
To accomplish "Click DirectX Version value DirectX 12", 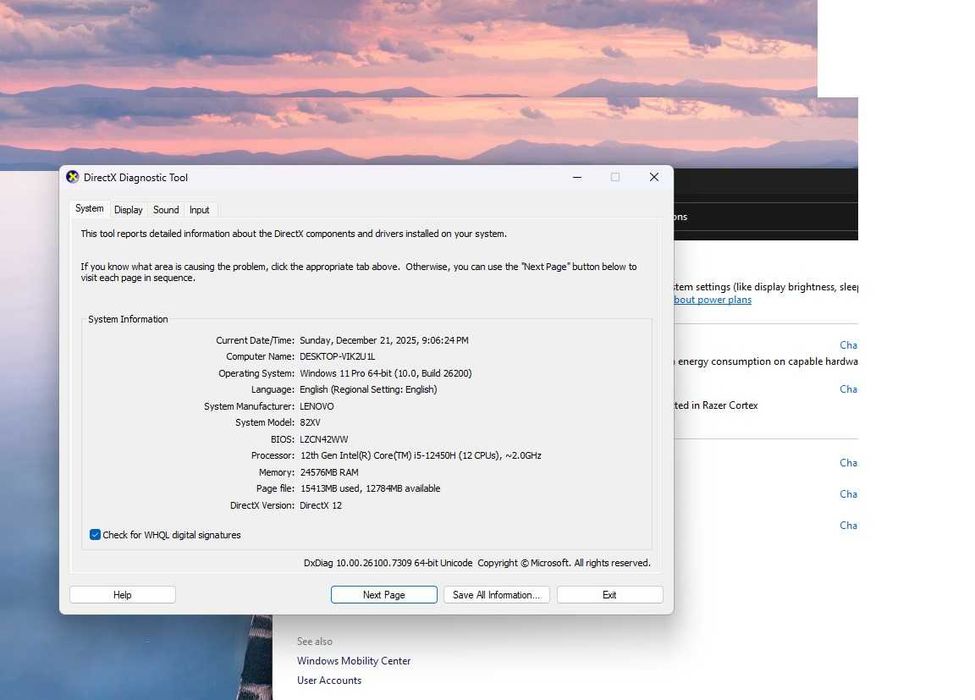I will [x=321, y=505].
